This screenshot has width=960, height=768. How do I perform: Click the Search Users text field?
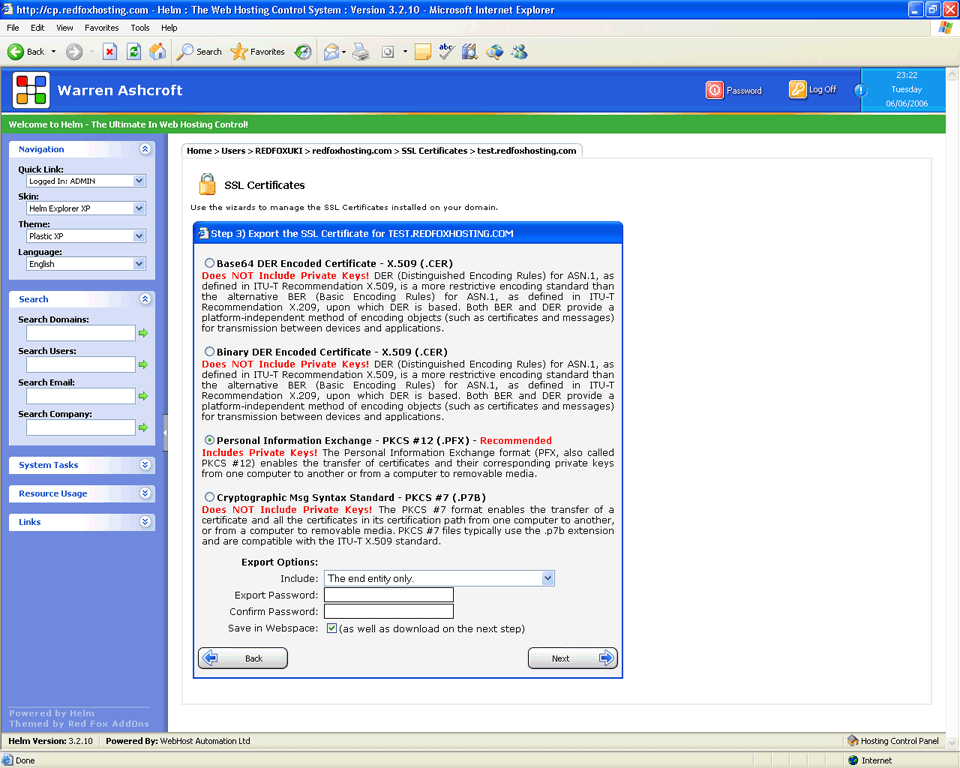pyautogui.click(x=81, y=364)
